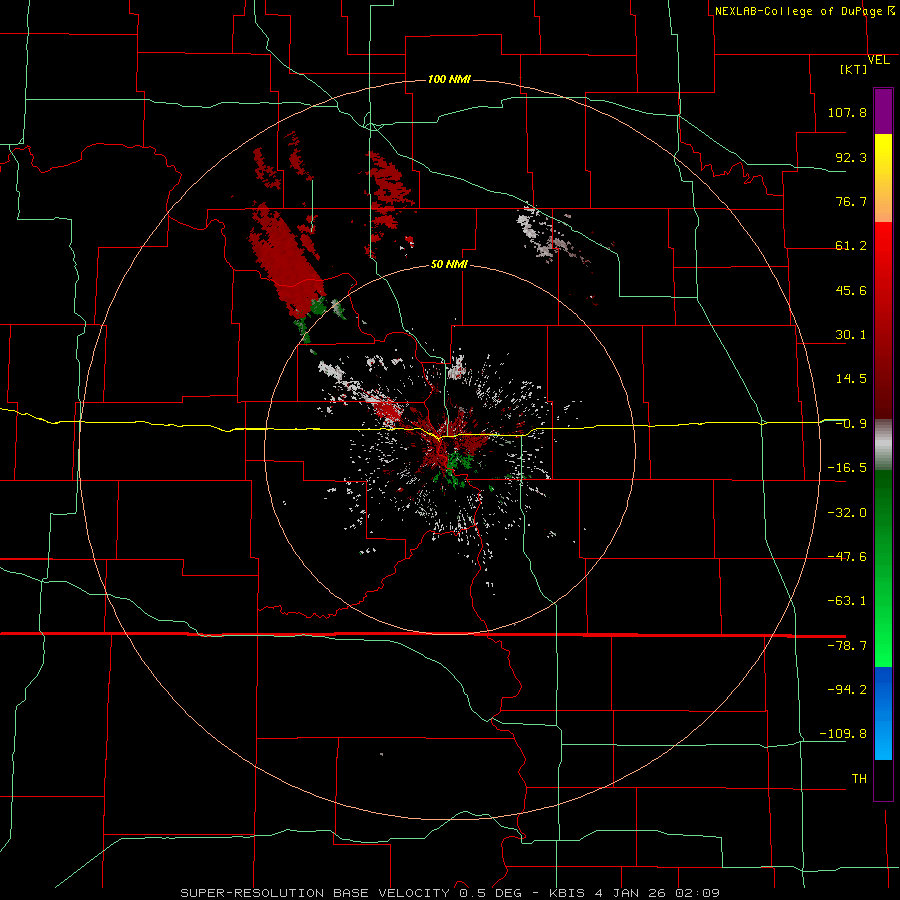Click the -109.8 velocity legend value
900x900 pixels.
(x=843, y=734)
